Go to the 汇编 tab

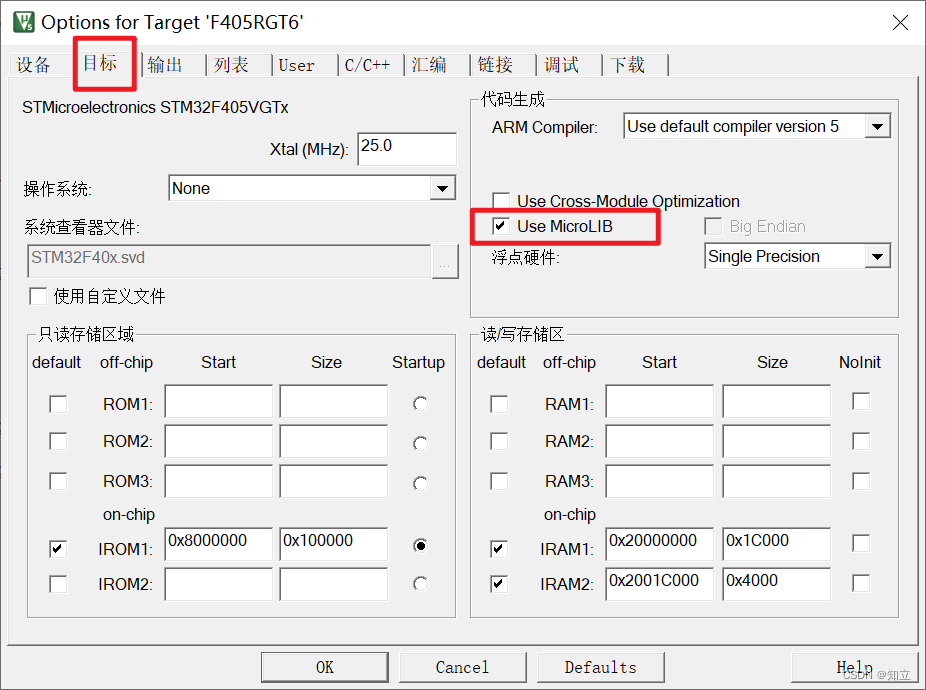point(429,64)
